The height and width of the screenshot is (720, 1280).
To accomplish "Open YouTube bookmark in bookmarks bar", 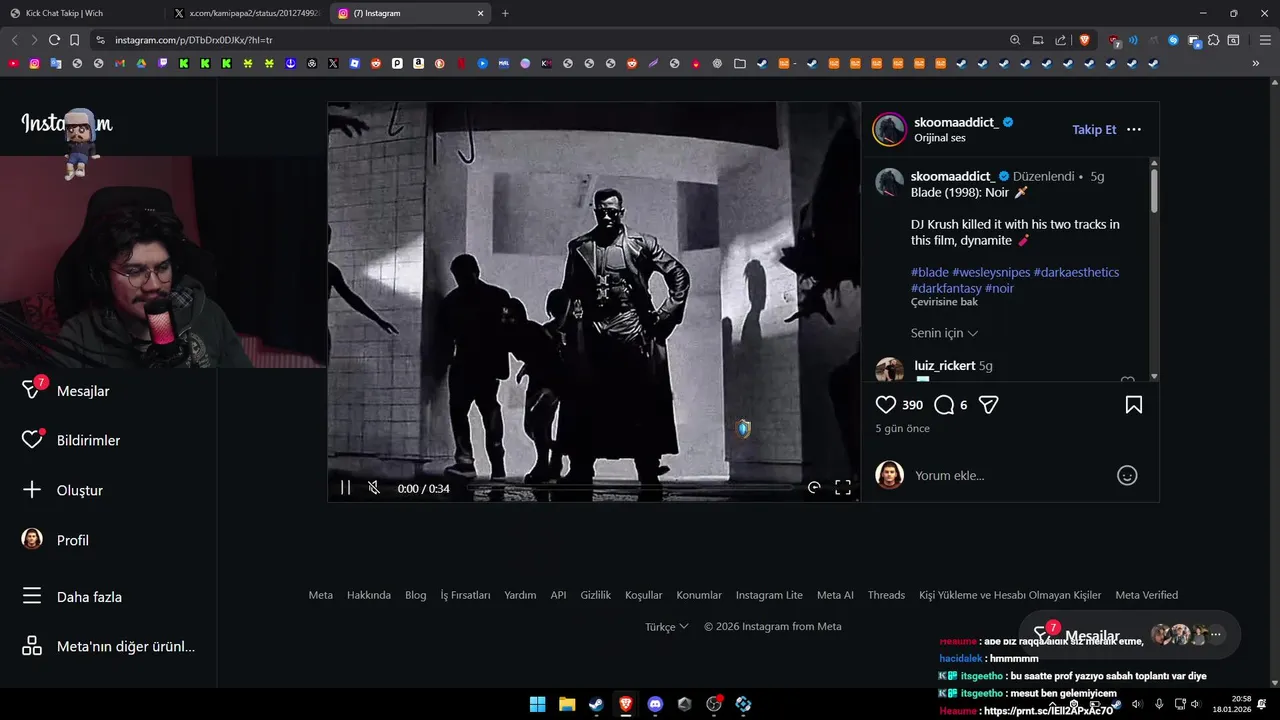I will (x=13, y=63).
